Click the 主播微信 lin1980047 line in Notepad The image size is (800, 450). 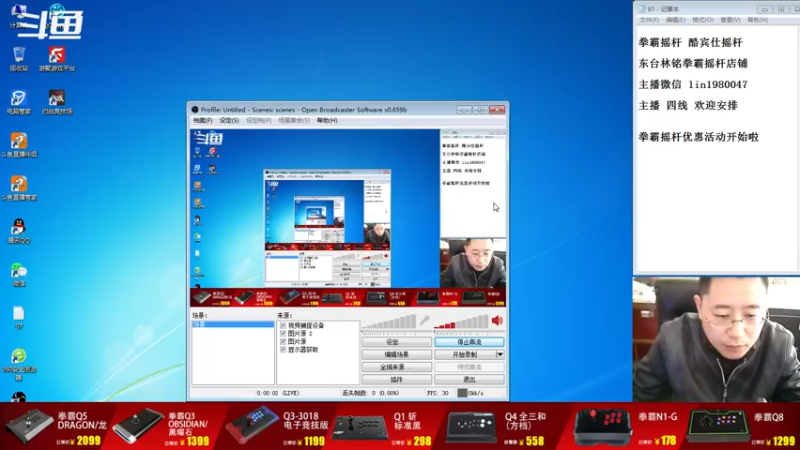click(x=693, y=85)
